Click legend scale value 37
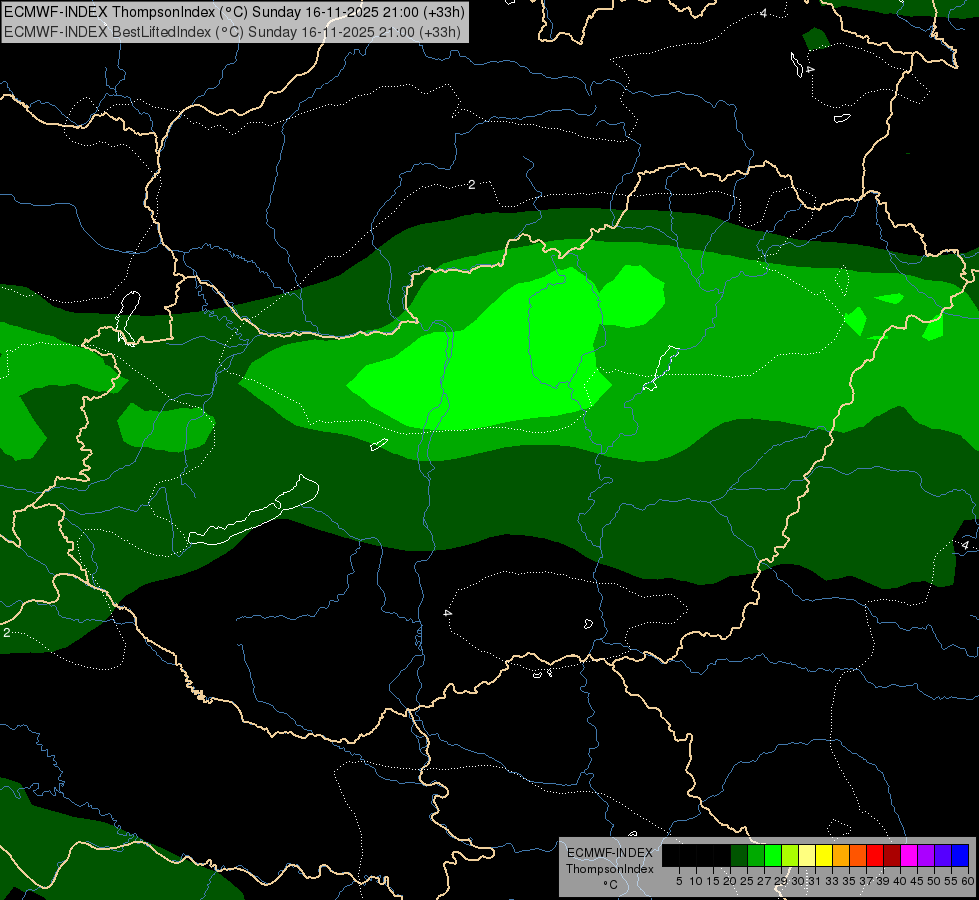Viewport: 979px width, 900px height. pos(865,881)
